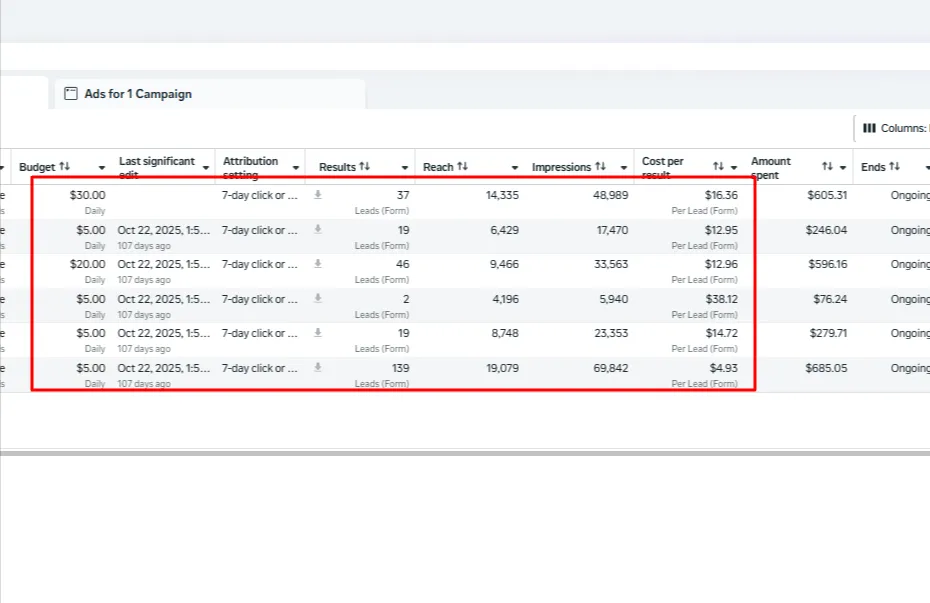Viewport: 930px width, 603px height.
Task: Download leads for the row with 2 results
Action: [318, 298]
